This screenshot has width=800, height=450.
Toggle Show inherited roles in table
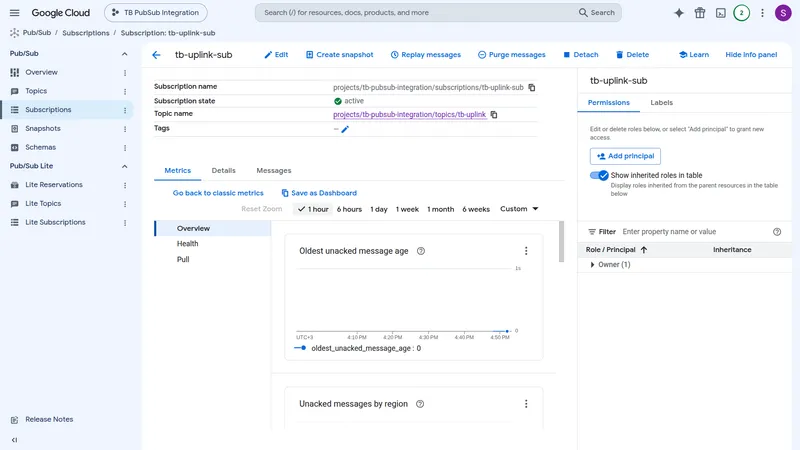599,176
